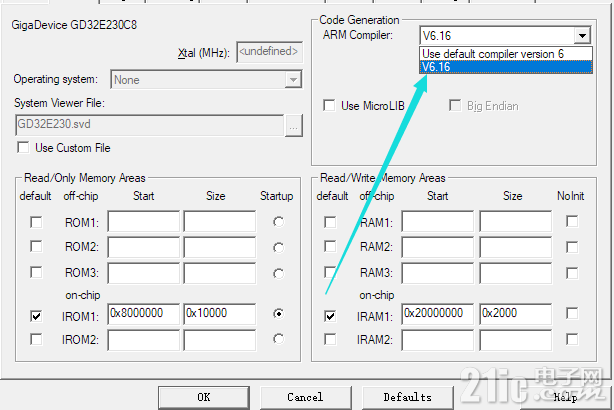This screenshot has height=410, width=614.
Task: Tick the RAM2 default checkbox
Action: (x=330, y=247)
